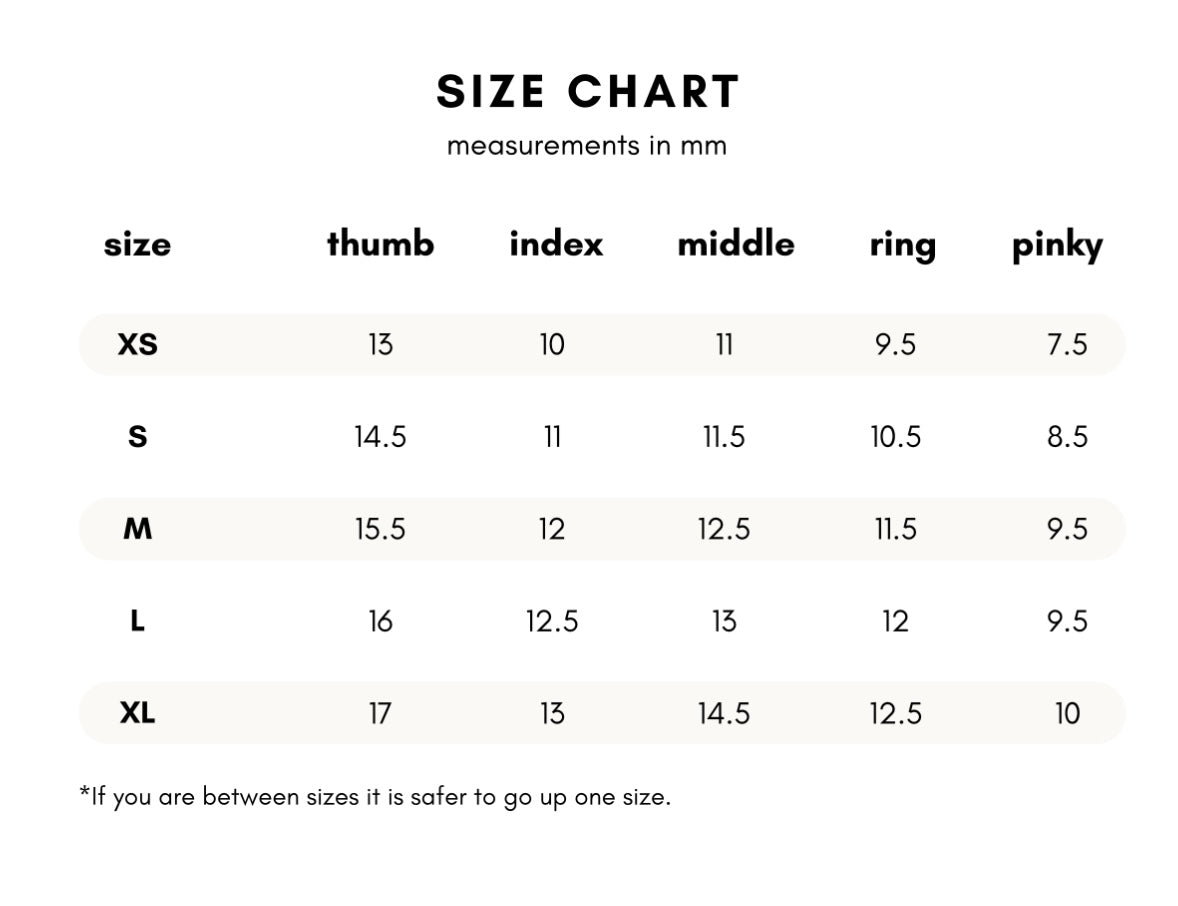The width and height of the screenshot is (1178, 906).
Task: Click the S row label
Action: click(138, 437)
